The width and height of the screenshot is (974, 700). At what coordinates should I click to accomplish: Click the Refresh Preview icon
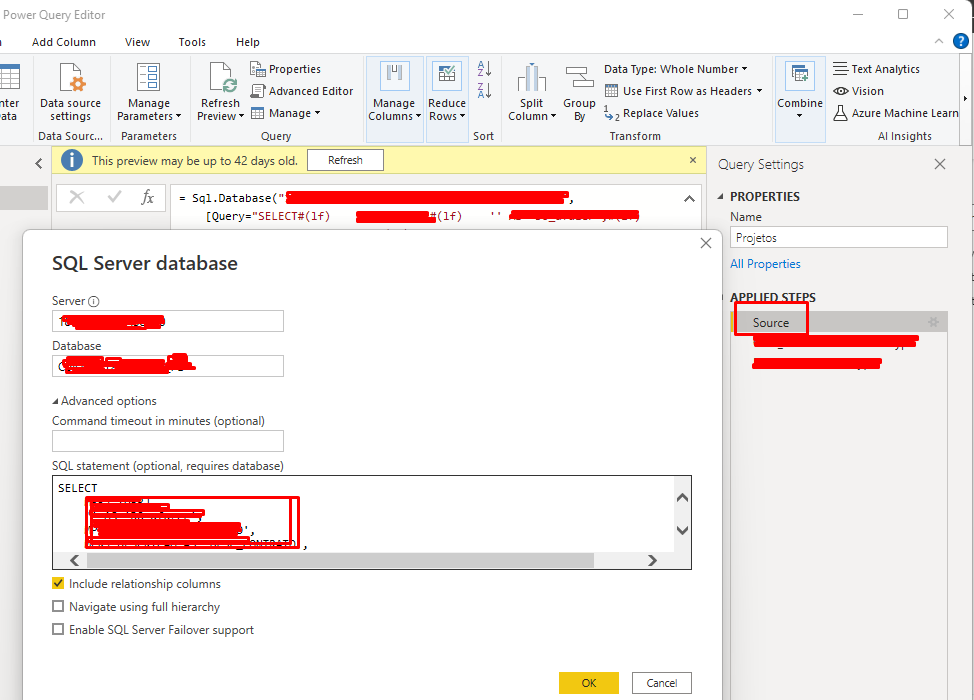point(221,78)
